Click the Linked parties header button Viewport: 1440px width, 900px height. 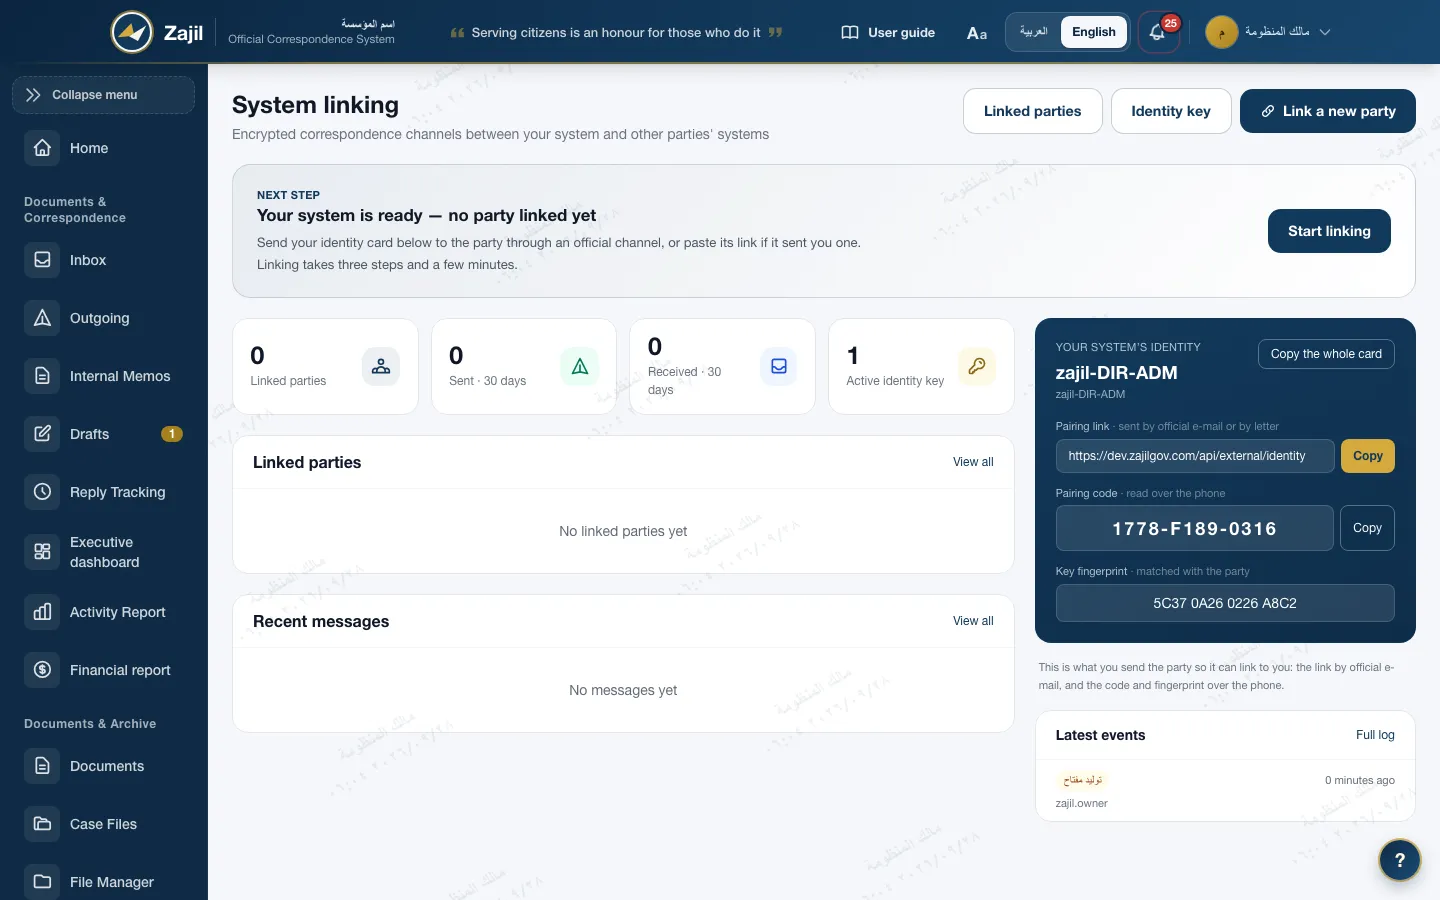[1032, 111]
